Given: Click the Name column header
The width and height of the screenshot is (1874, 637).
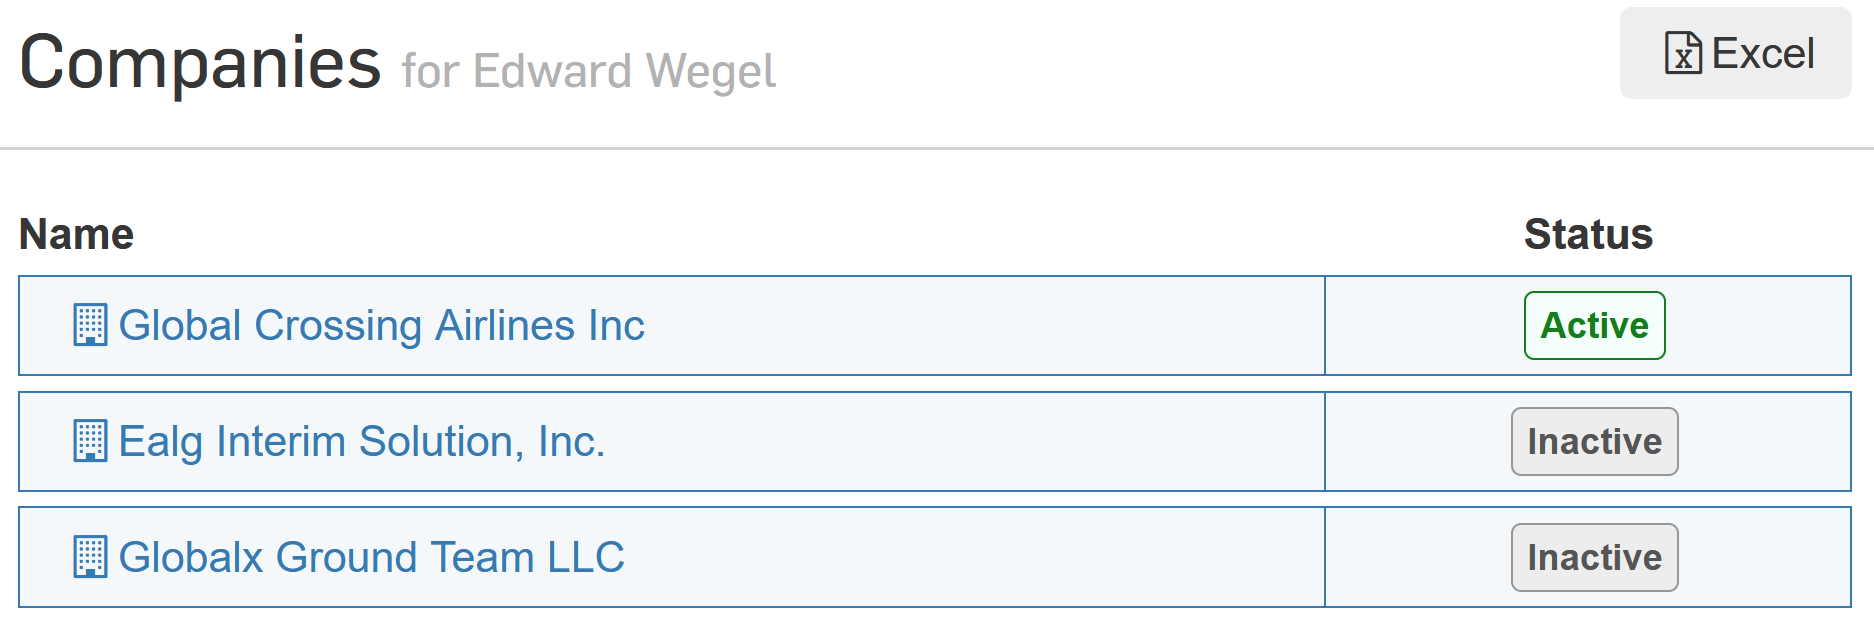Looking at the screenshot, I should pos(77,234).
